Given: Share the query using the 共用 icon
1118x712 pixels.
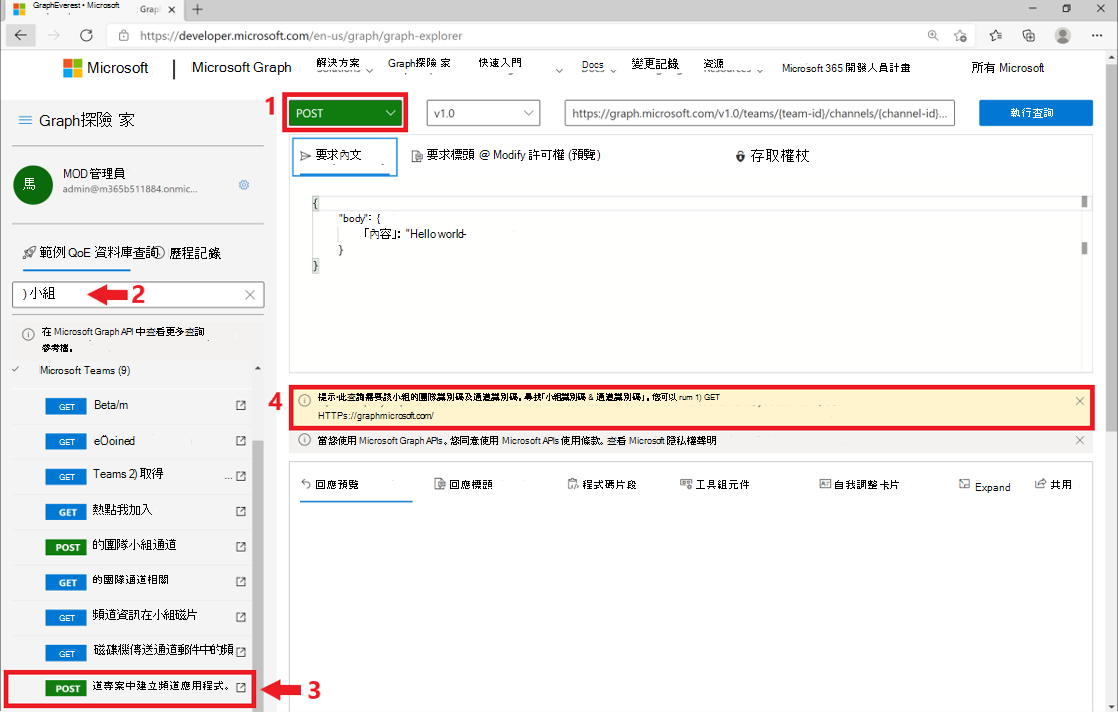Looking at the screenshot, I should click(x=1051, y=486).
